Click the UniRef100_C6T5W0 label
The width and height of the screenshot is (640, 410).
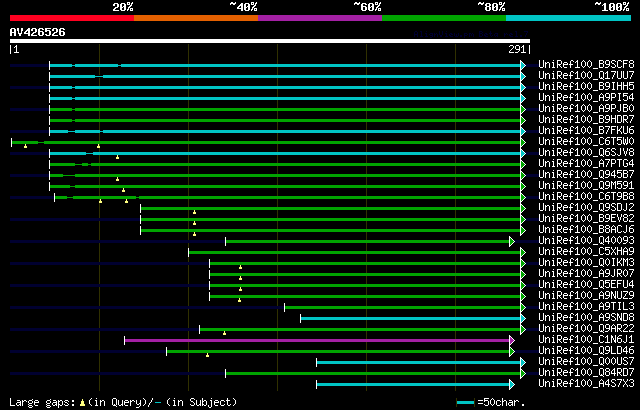click(x=586, y=142)
